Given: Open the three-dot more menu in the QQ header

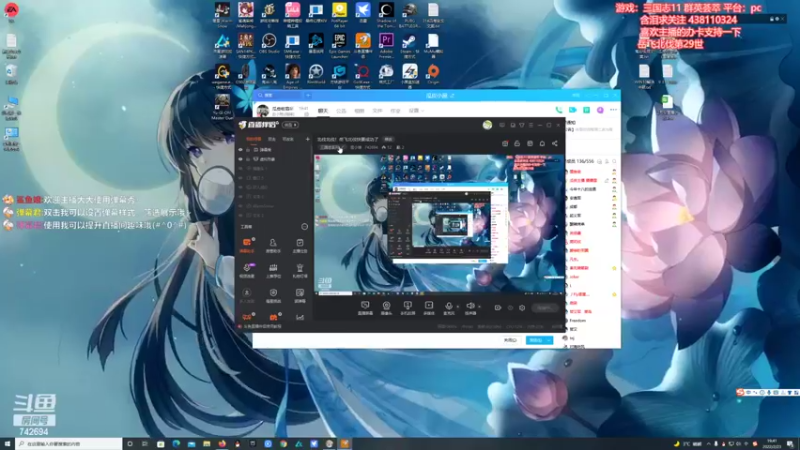Looking at the screenshot, I should [613, 110].
